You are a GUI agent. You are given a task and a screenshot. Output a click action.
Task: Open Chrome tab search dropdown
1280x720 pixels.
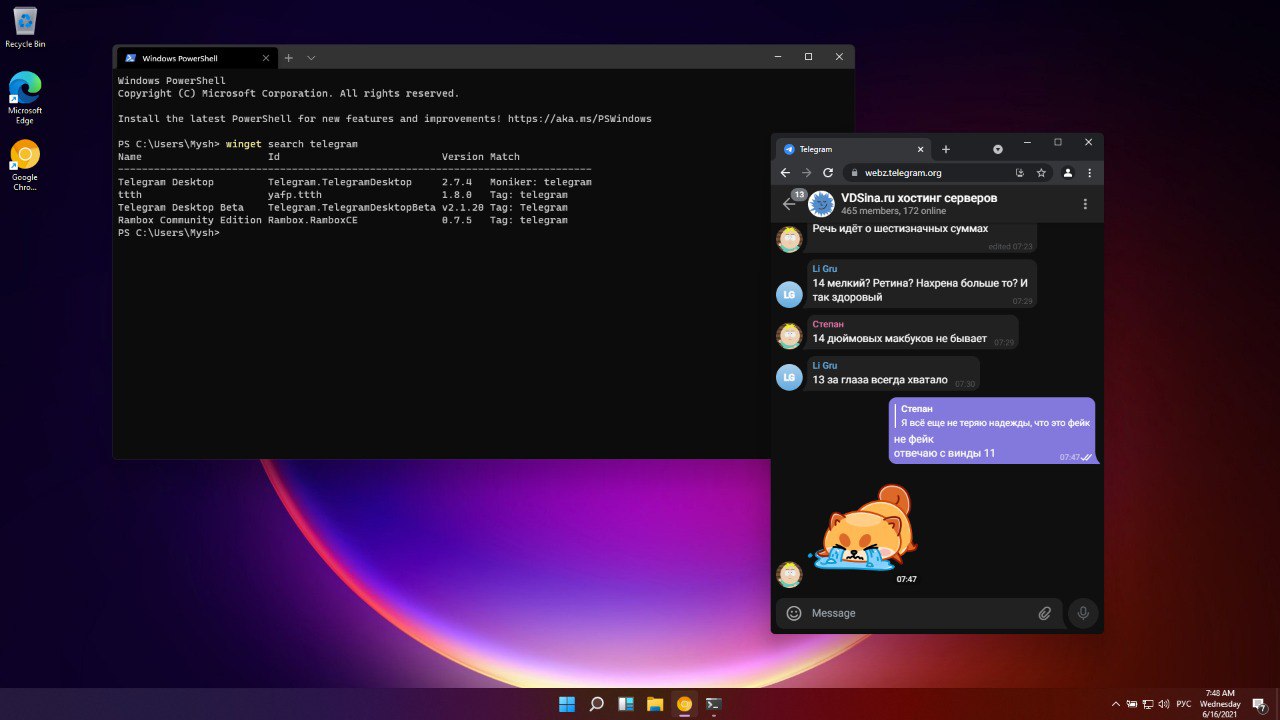pyautogui.click(x=997, y=149)
